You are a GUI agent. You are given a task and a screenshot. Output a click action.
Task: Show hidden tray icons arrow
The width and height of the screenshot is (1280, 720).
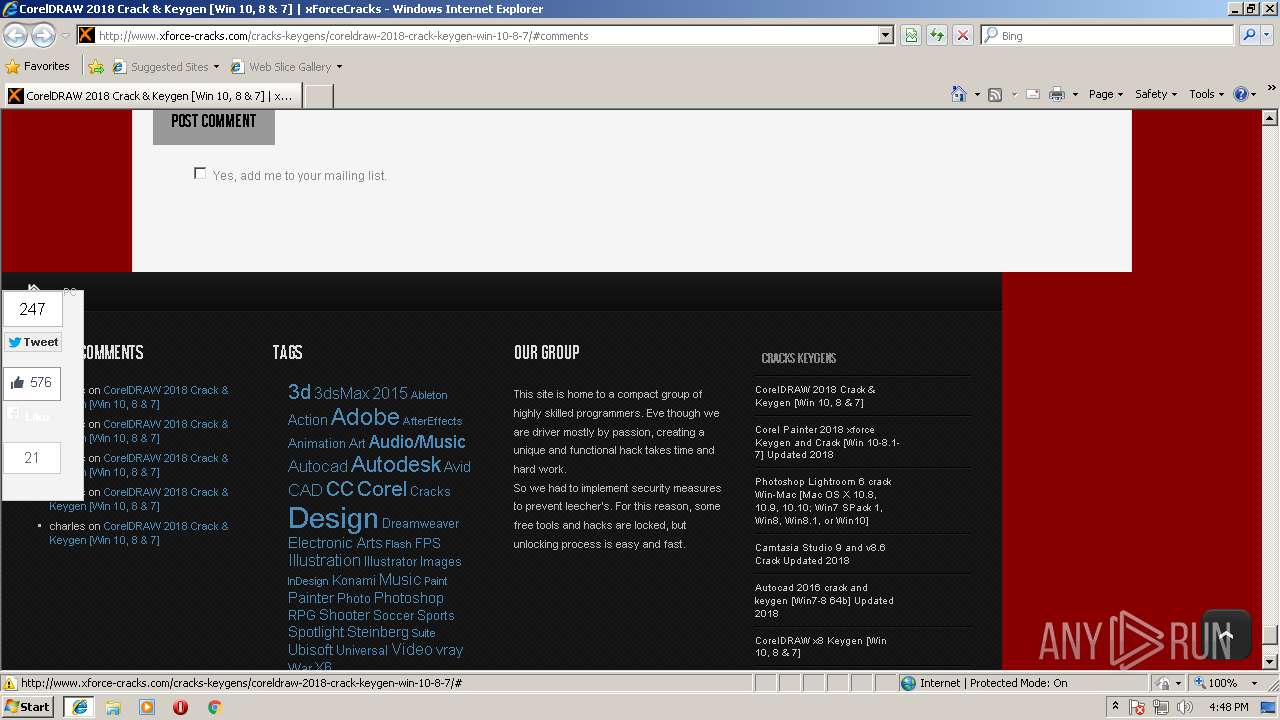coord(1116,707)
